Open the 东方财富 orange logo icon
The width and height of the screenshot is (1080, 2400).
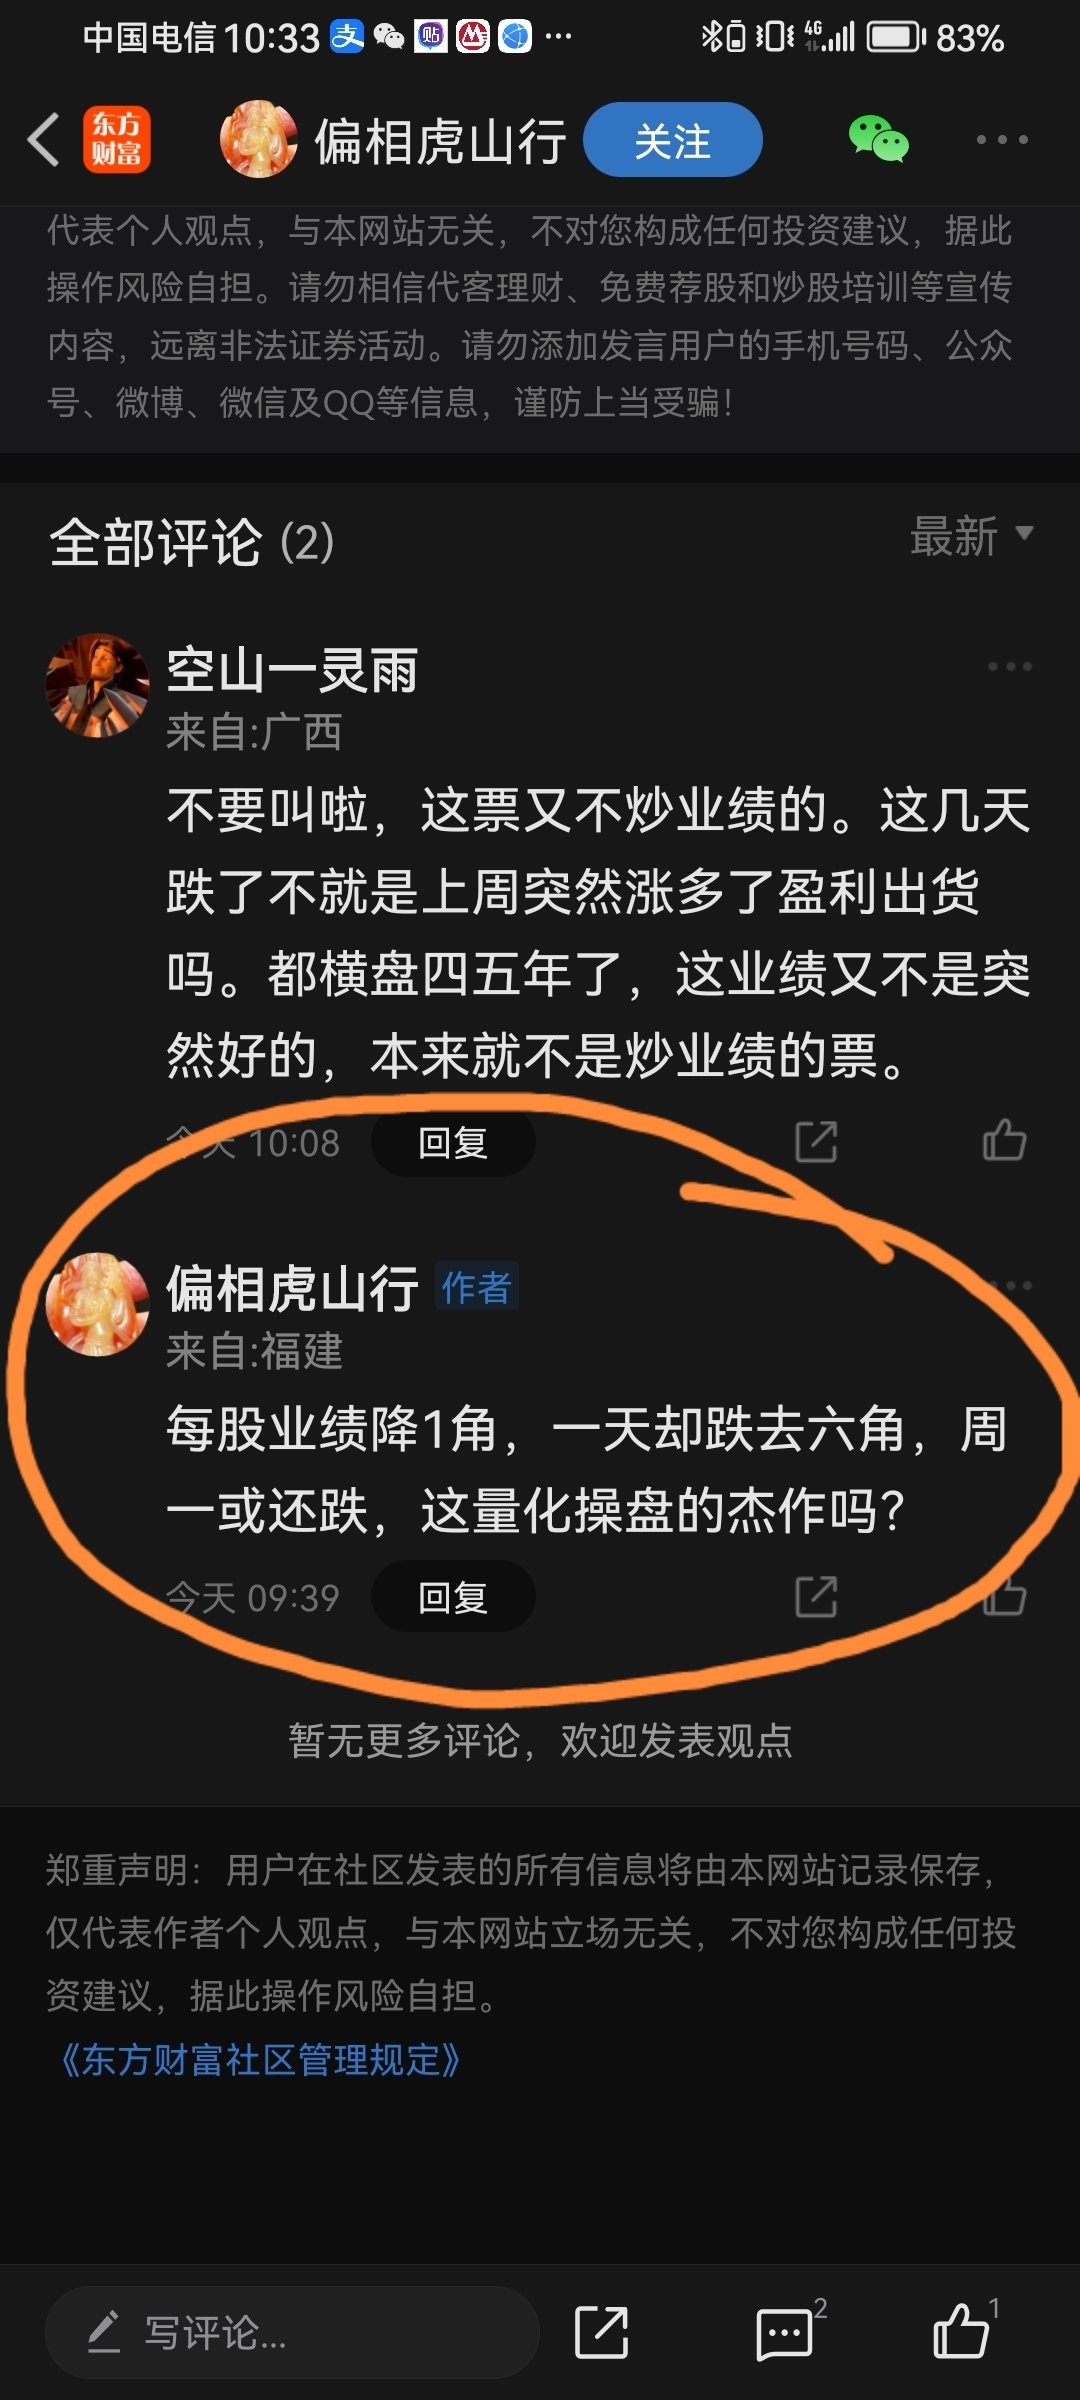pyautogui.click(x=117, y=139)
